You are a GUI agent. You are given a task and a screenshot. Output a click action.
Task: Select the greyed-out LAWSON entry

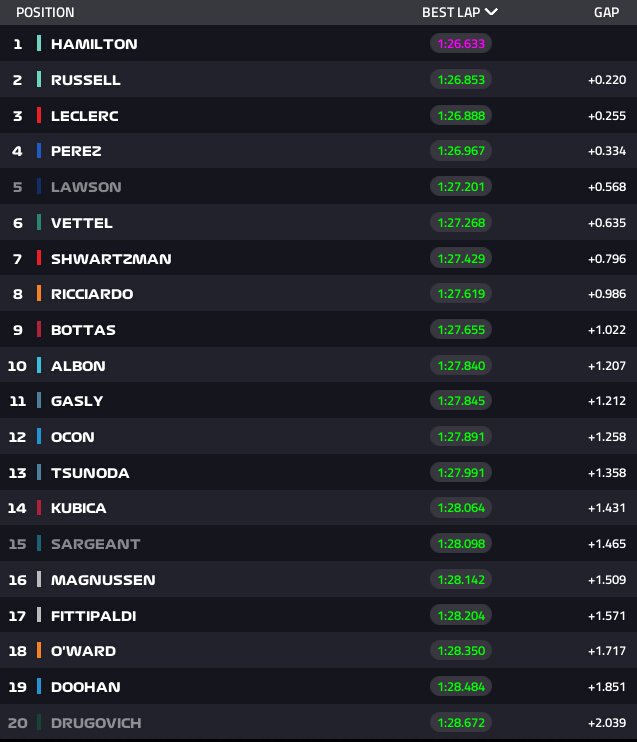[x=86, y=187]
